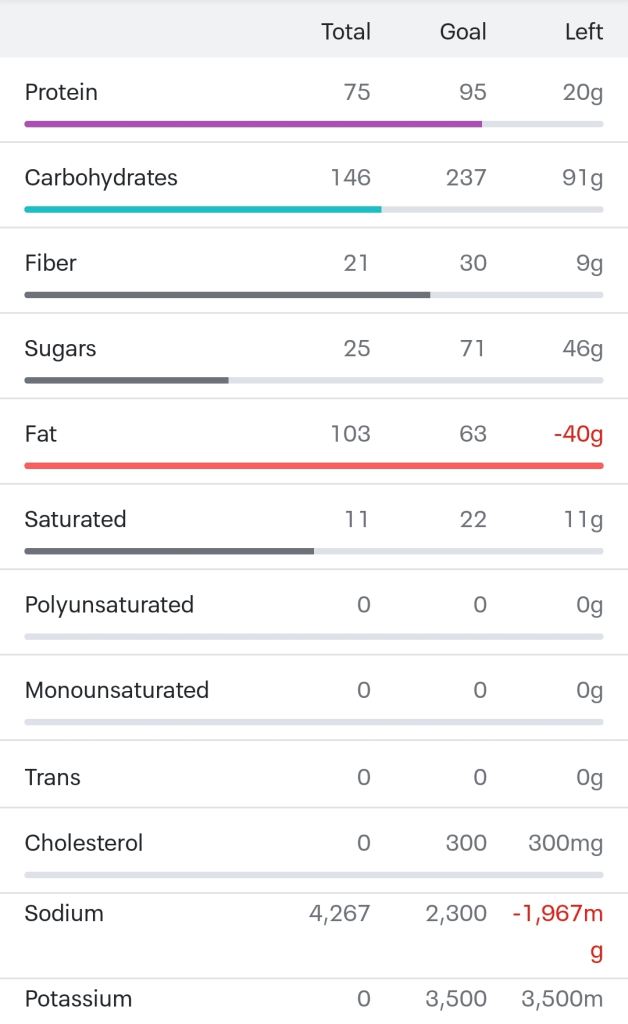This screenshot has width=628, height=1024.
Task: Select the Goal column header
Action: pos(463,32)
